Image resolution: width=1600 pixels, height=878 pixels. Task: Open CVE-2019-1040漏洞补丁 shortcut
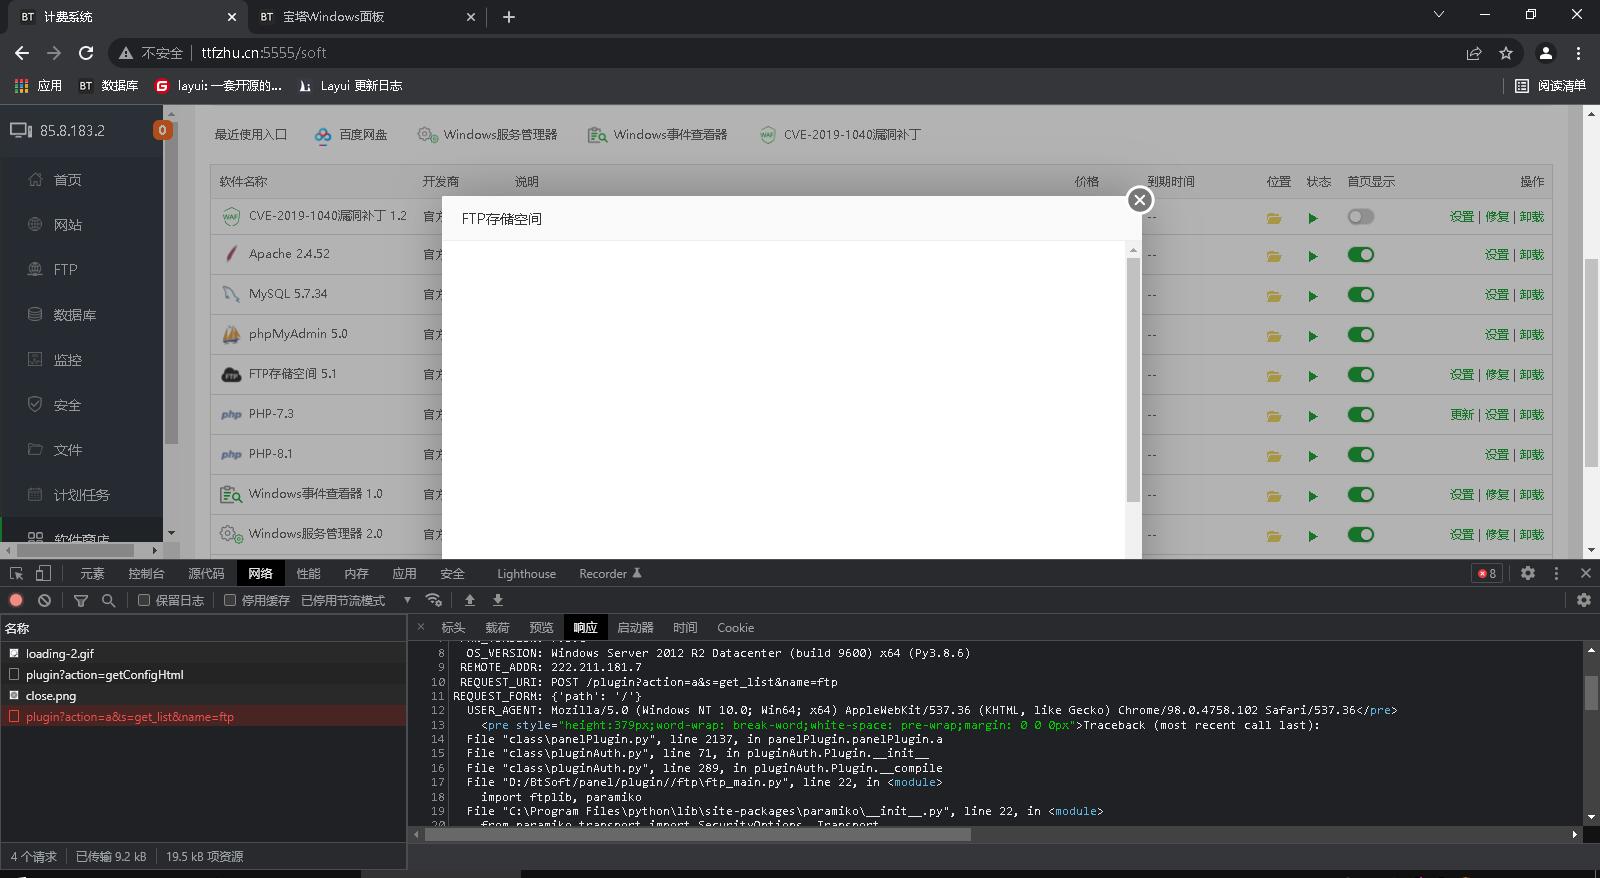(x=840, y=135)
